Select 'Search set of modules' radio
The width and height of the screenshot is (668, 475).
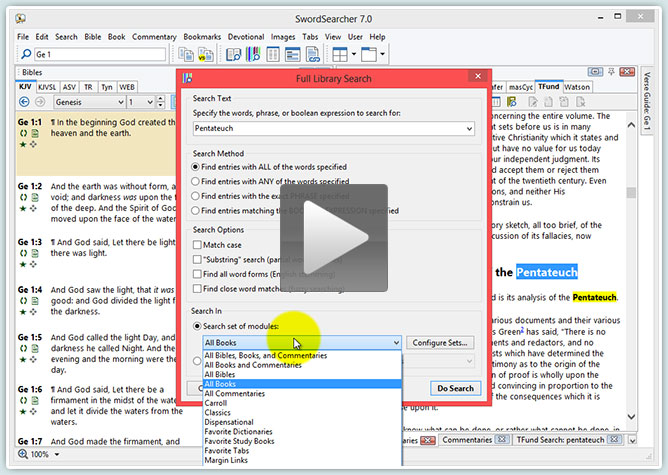coord(197,326)
